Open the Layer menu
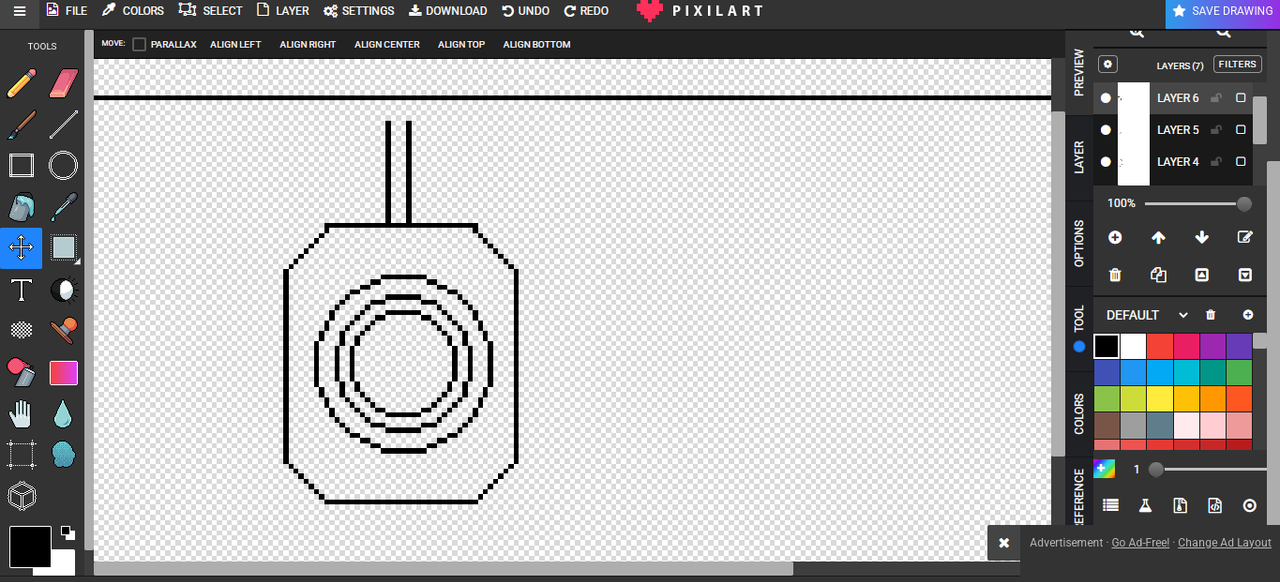 (x=283, y=11)
